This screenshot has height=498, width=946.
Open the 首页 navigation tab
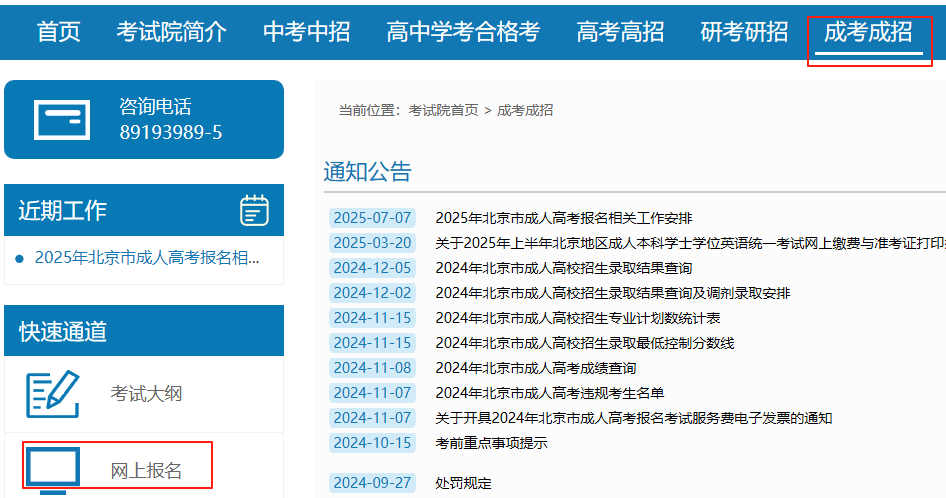click(x=59, y=32)
